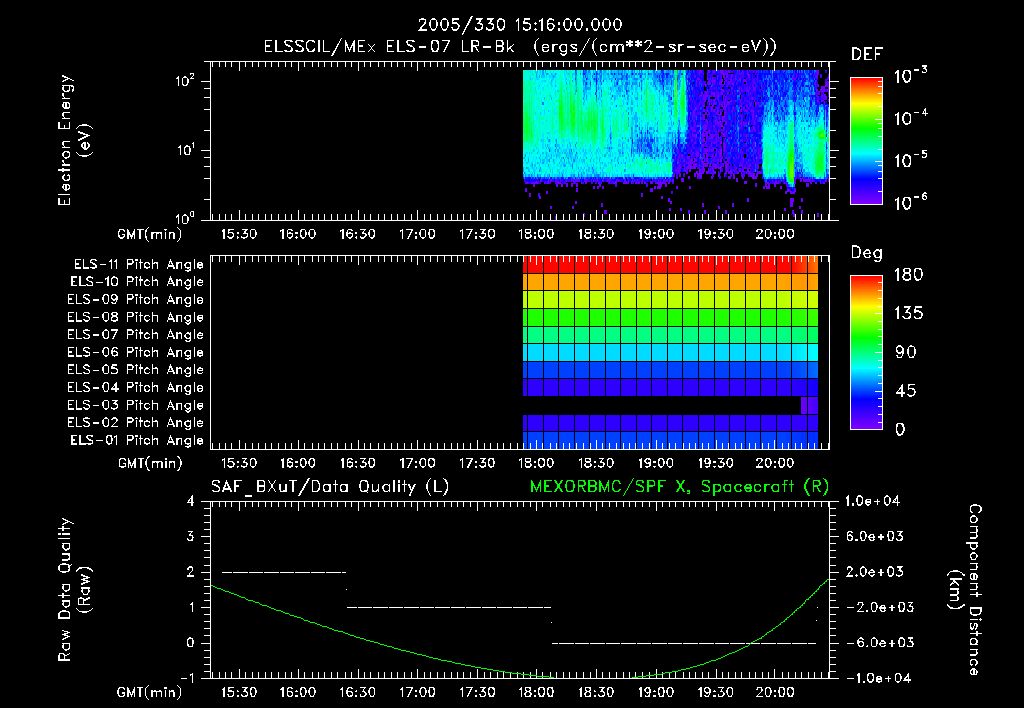The width and height of the screenshot is (1024, 708).
Task: Click the data quality line segment at level 0
Action: (684, 643)
